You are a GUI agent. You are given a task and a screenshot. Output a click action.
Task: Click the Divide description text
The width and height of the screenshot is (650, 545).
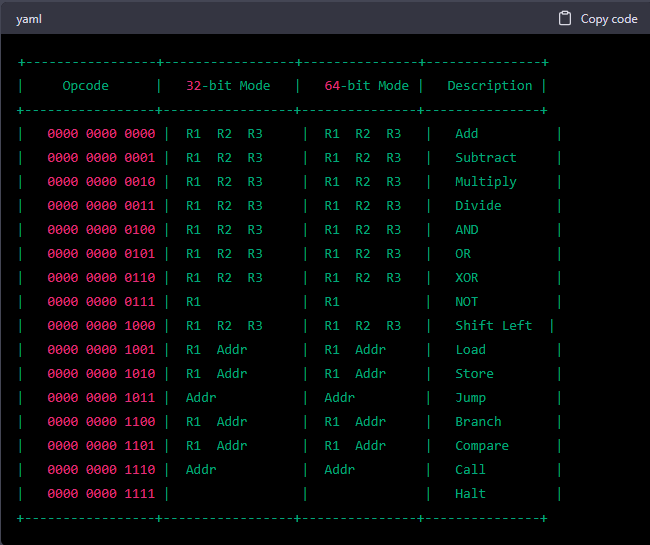coord(478,206)
